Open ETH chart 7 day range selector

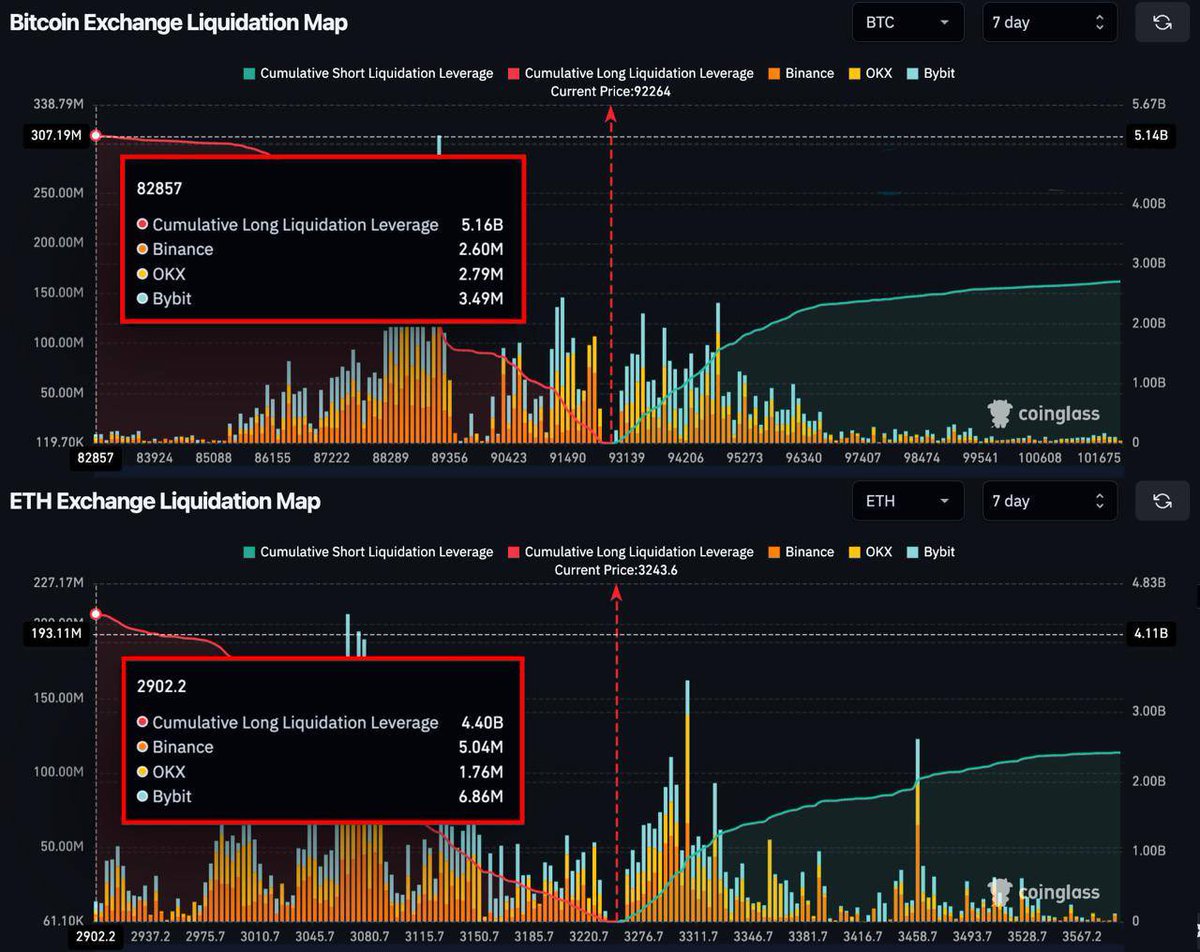[x=1049, y=501]
